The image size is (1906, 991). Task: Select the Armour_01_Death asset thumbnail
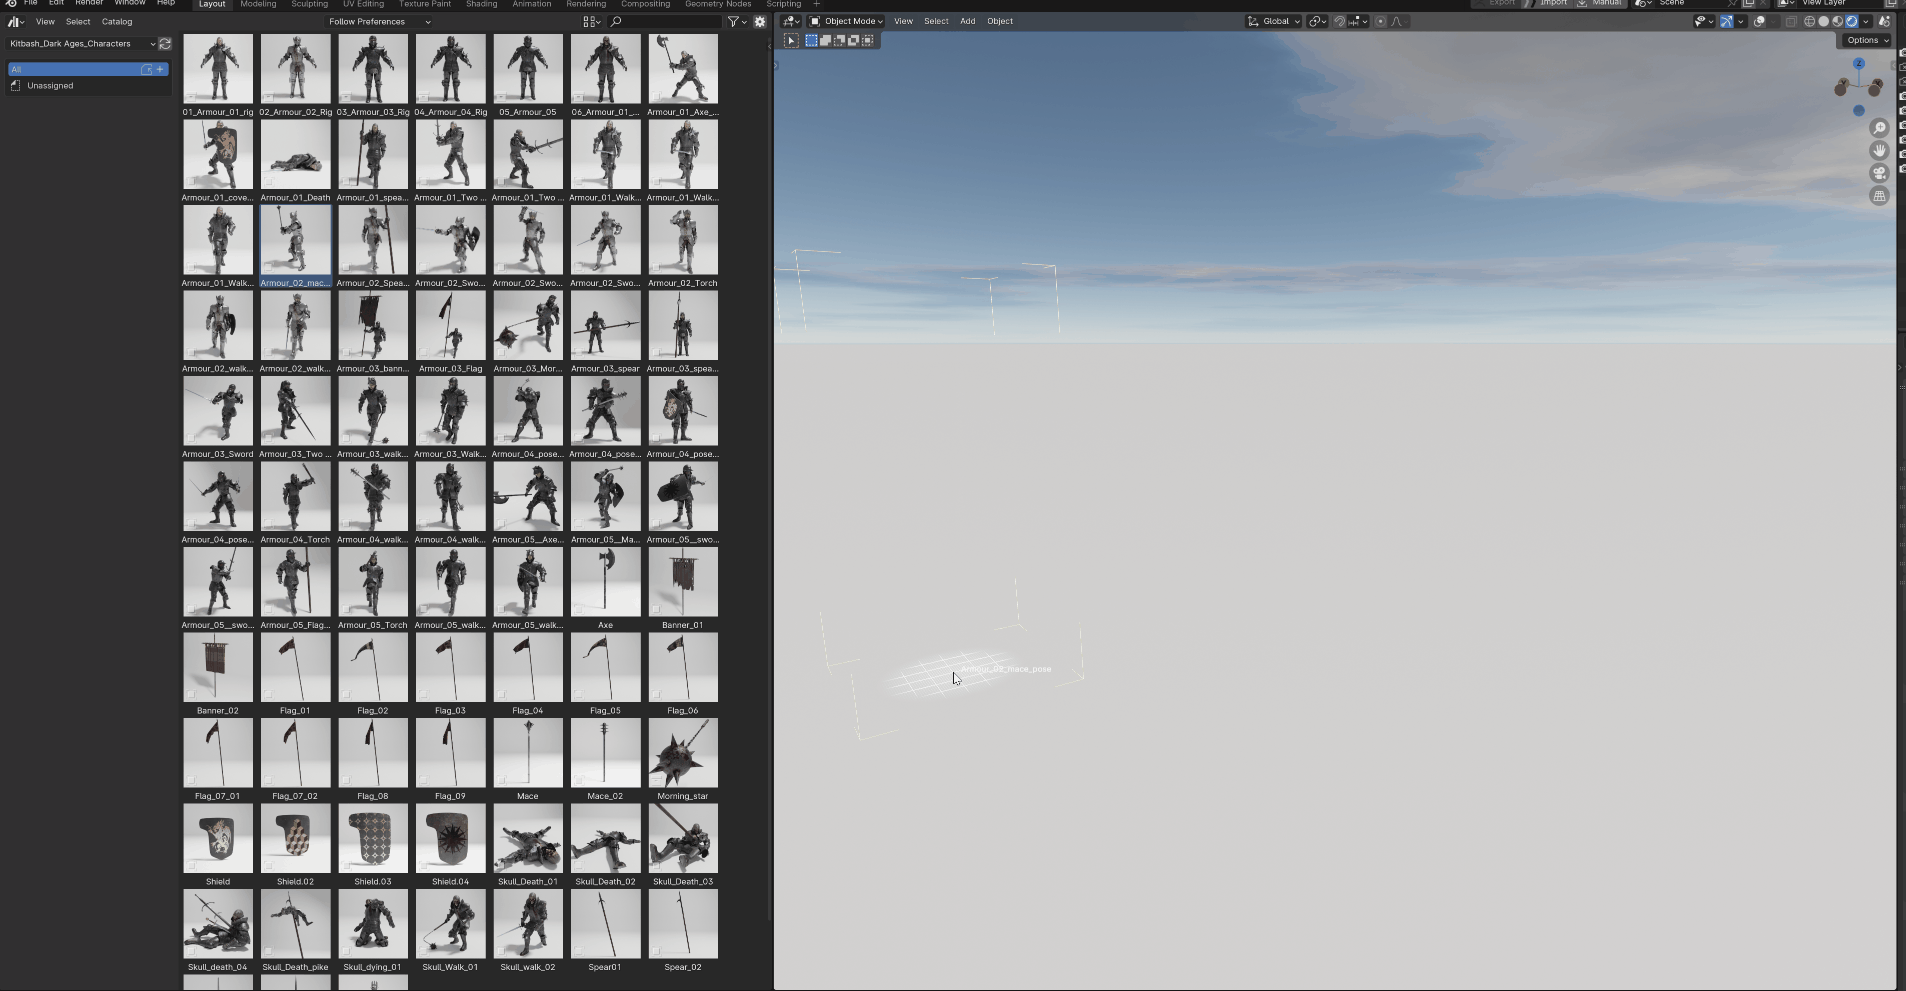295,154
